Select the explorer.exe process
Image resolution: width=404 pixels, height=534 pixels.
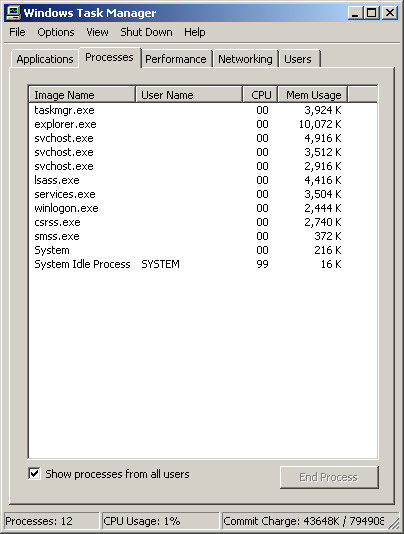(203, 124)
